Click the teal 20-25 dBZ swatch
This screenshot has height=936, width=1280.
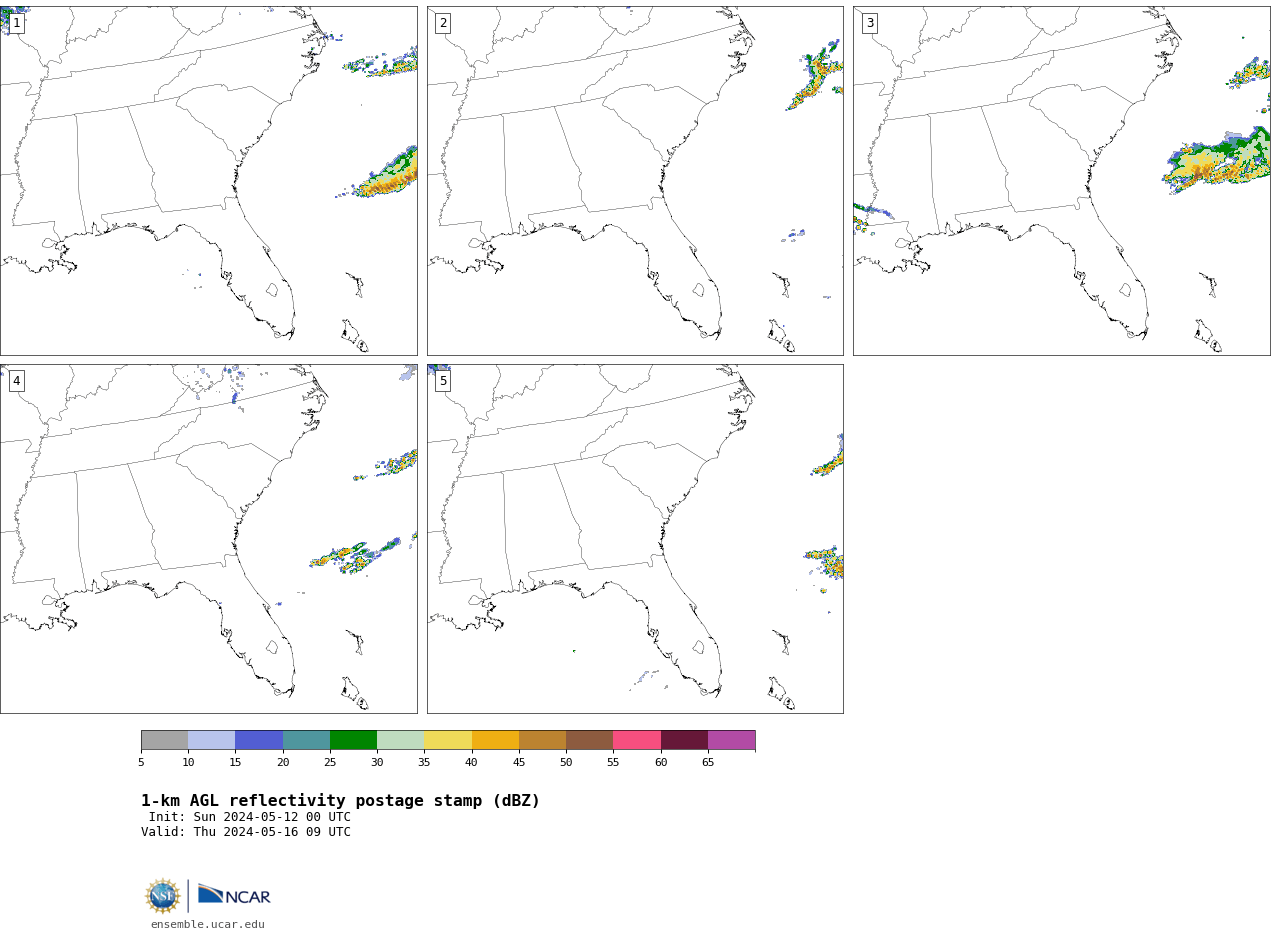click(x=306, y=740)
